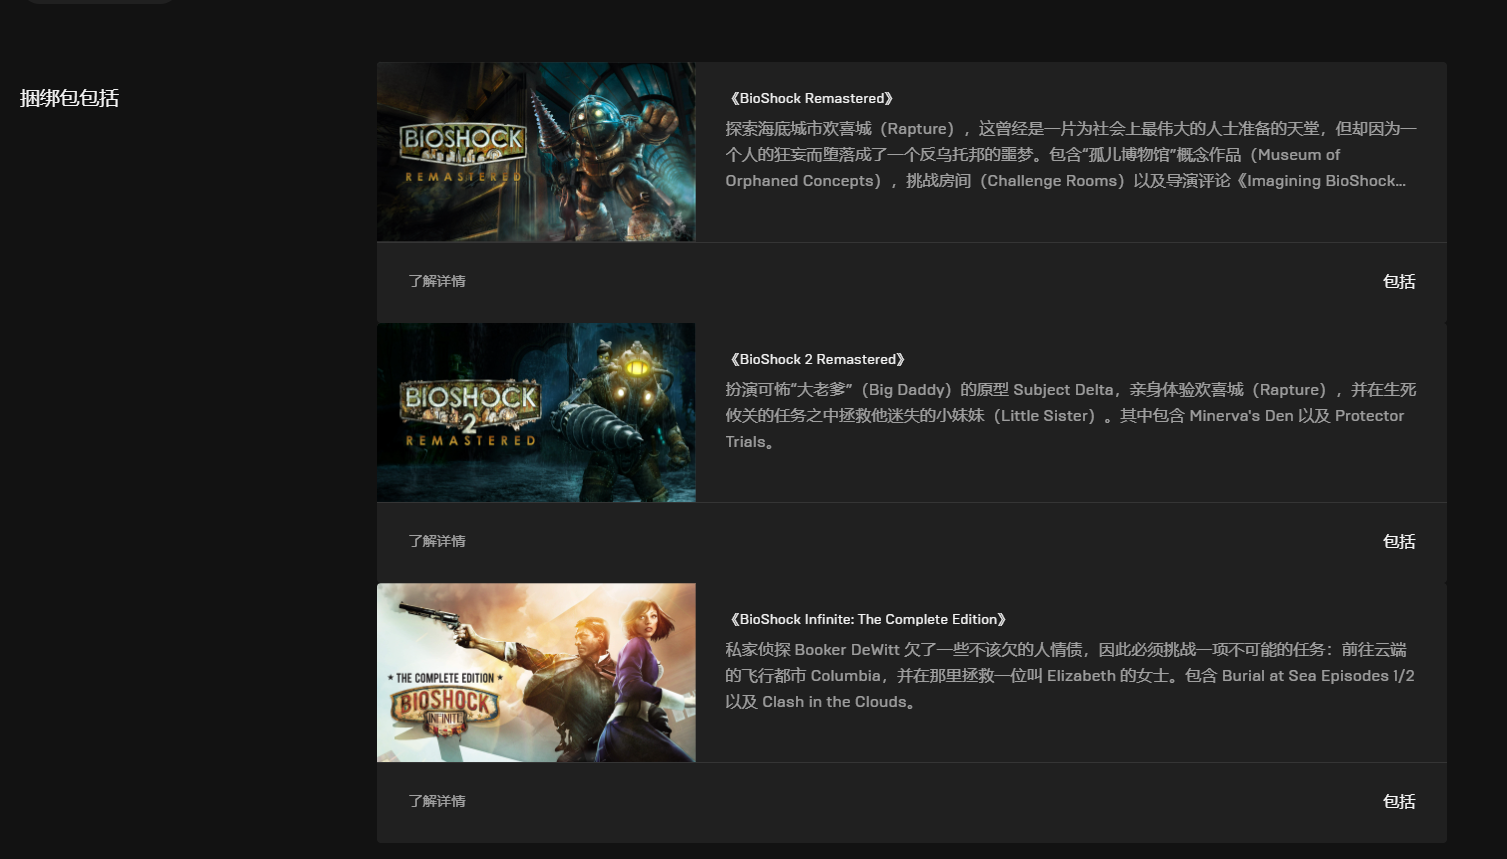Click 《BioShock Infinite: The Complete Edition》 title
The width and height of the screenshot is (1507, 859).
[867, 619]
